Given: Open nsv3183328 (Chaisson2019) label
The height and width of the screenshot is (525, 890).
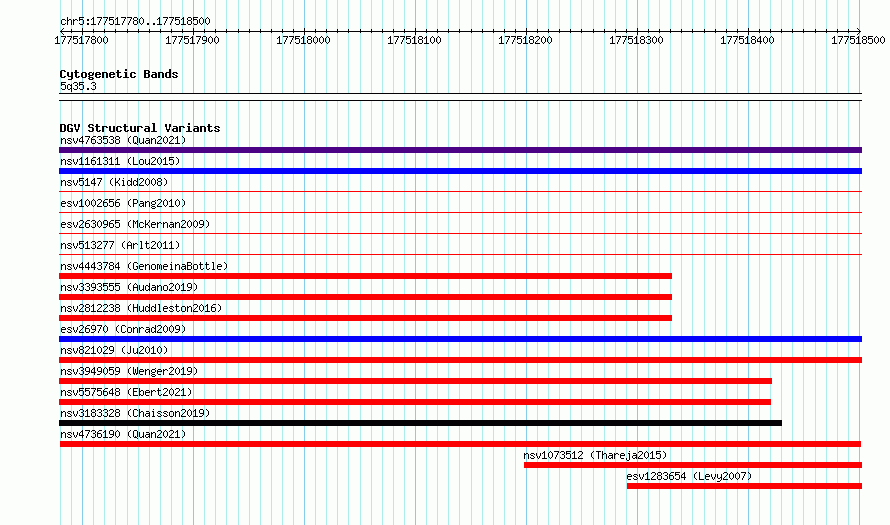Looking at the screenshot, I should click(x=135, y=413).
